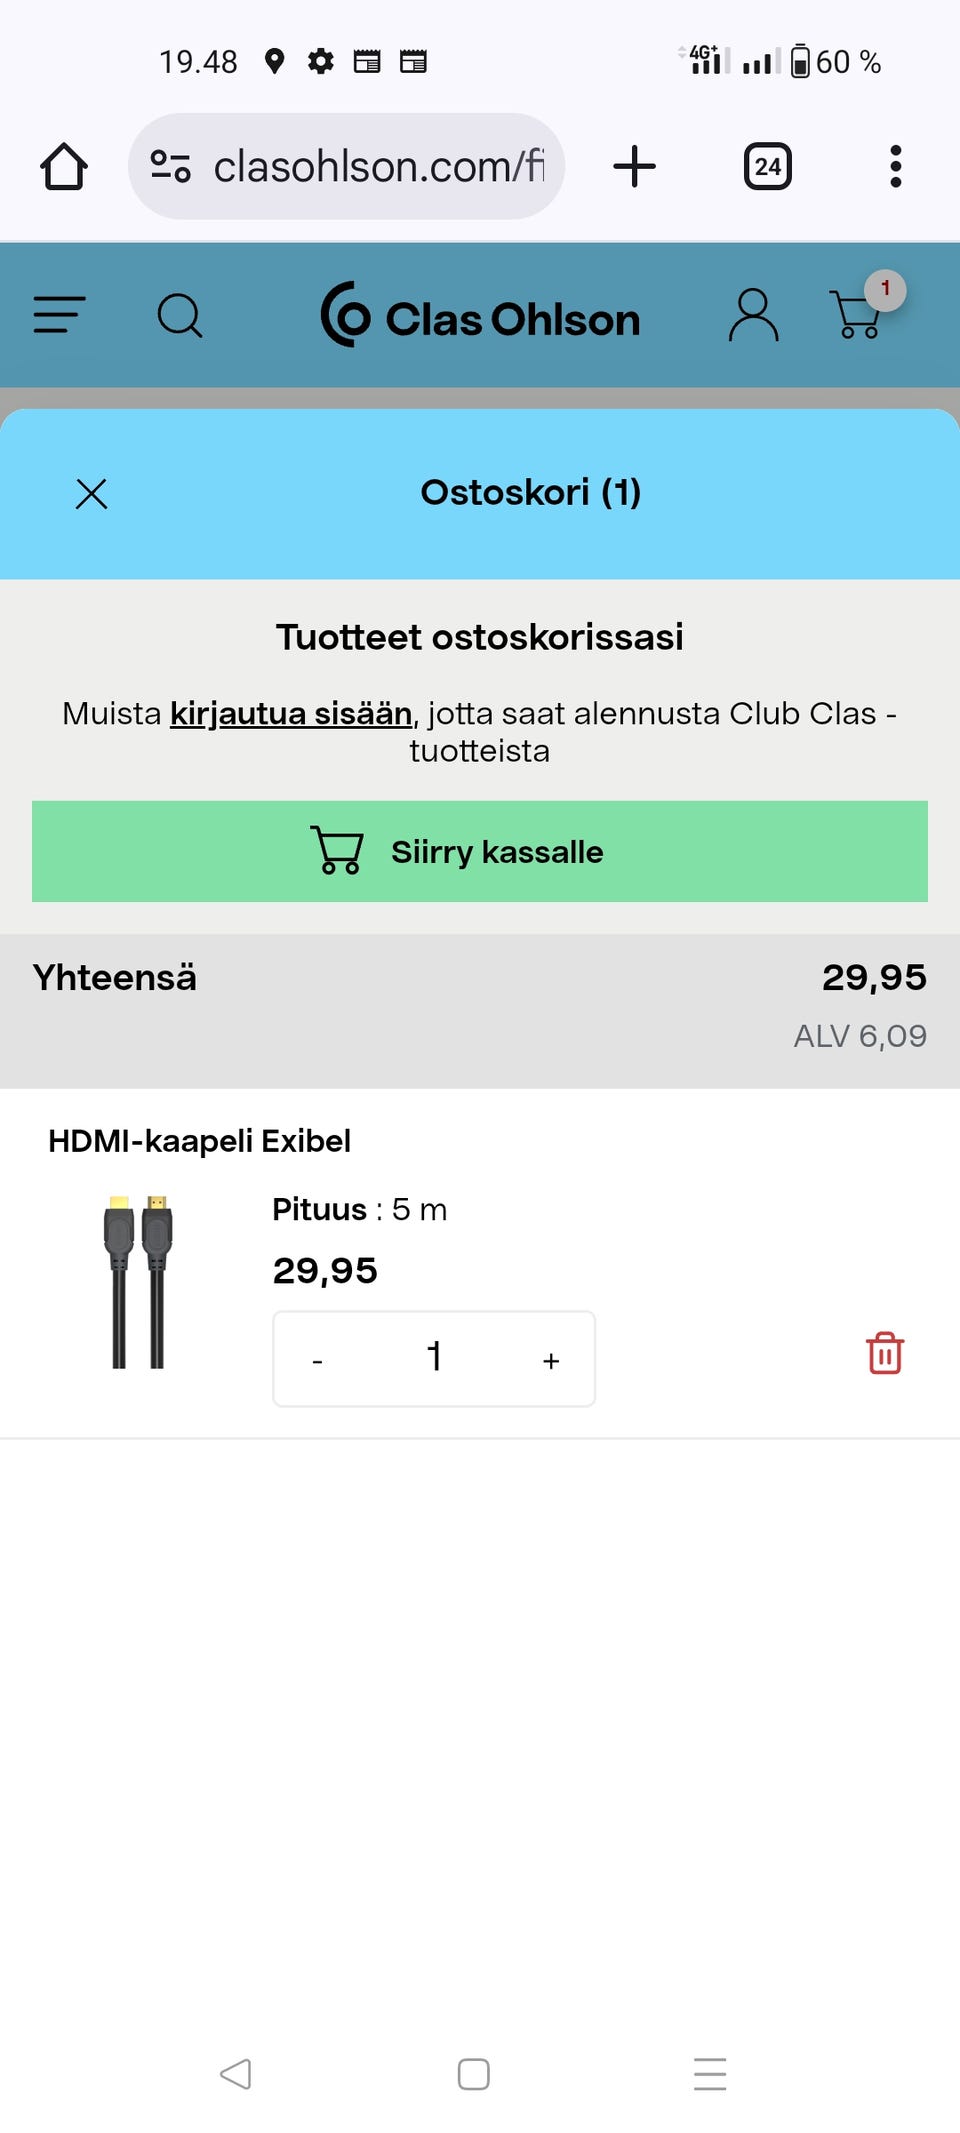
Task: Follow the kirjautua sisään link
Action: point(291,714)
